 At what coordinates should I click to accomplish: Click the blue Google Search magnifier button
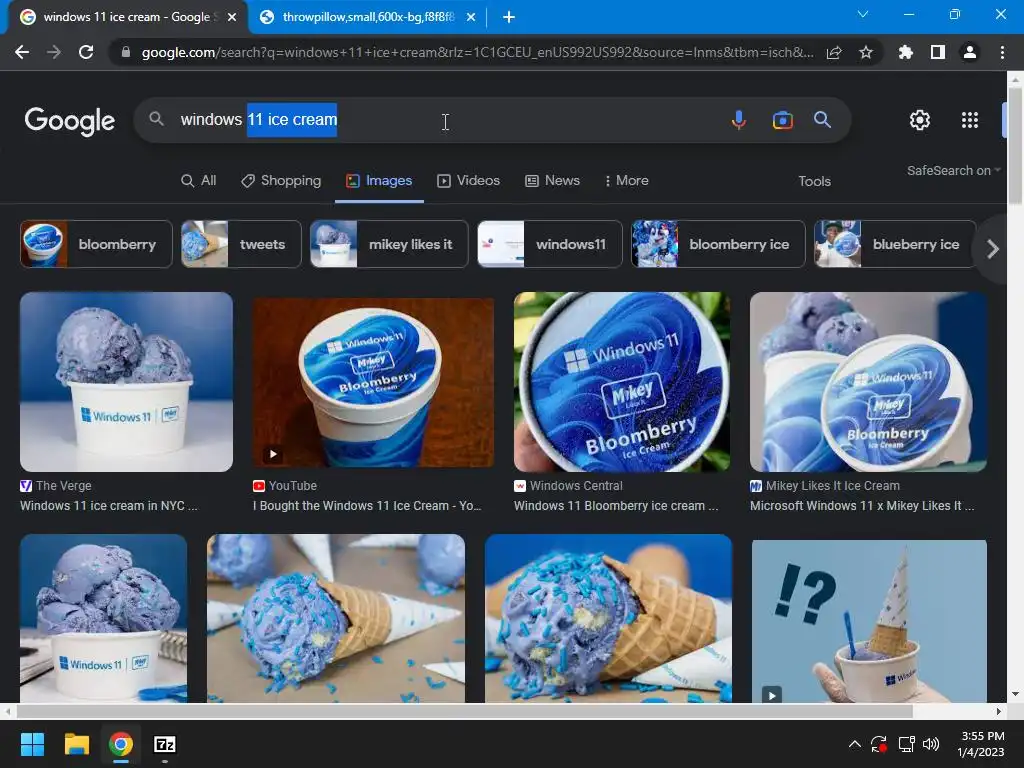822,120
